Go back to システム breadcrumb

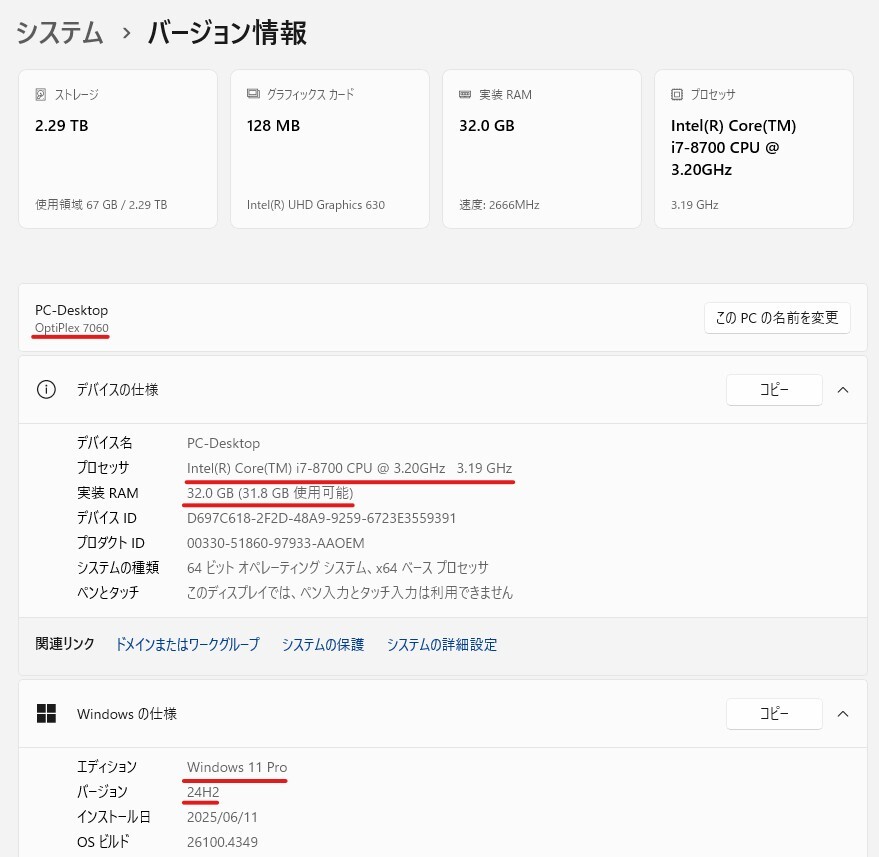(x=60, y=32)
